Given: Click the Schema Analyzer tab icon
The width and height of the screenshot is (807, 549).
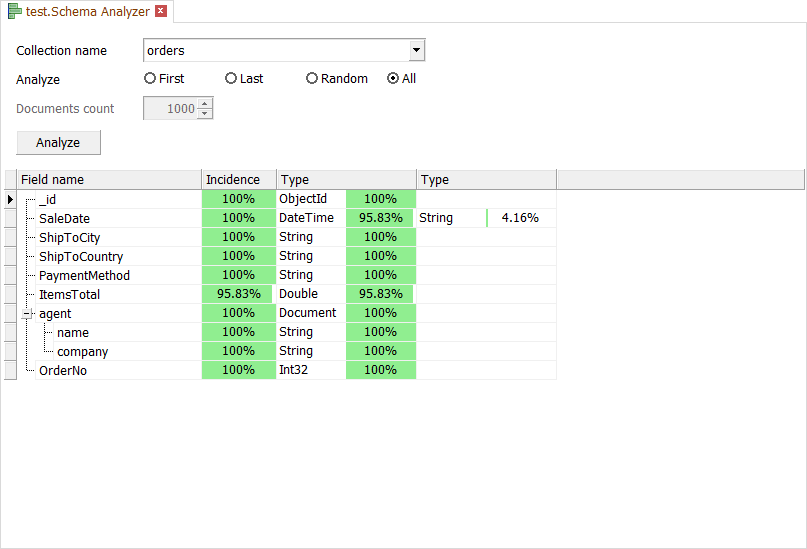Looking at the screenshot, I should click(15, 12).
